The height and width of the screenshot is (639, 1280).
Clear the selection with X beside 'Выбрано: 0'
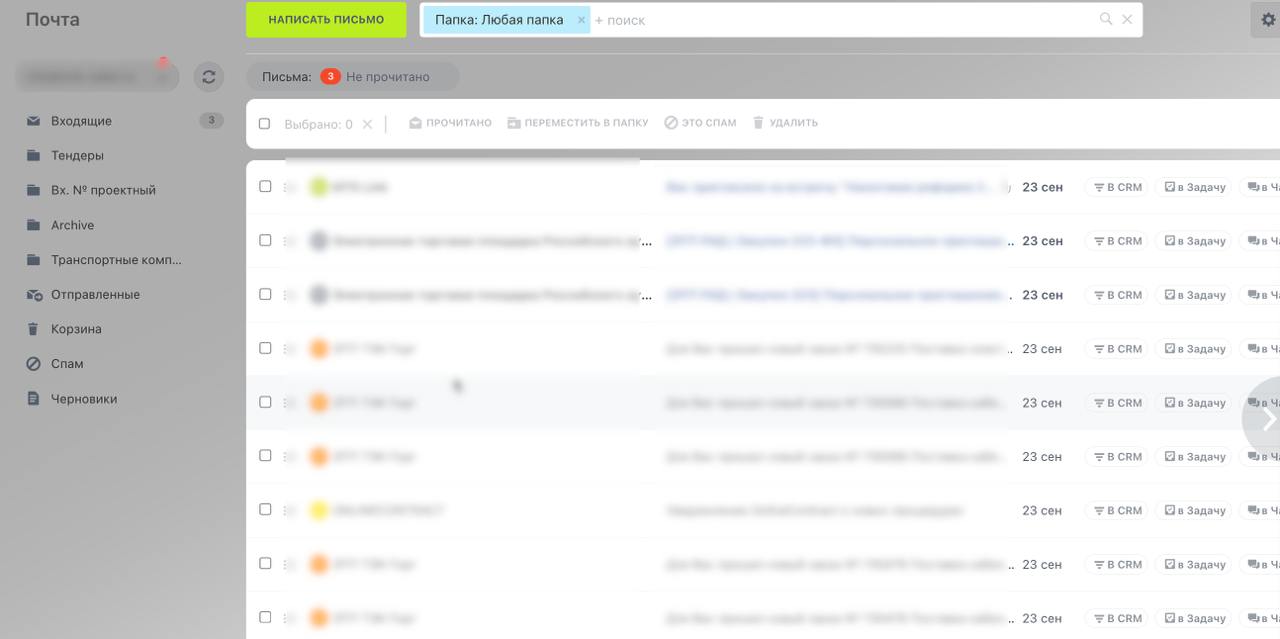click(367, 124)
